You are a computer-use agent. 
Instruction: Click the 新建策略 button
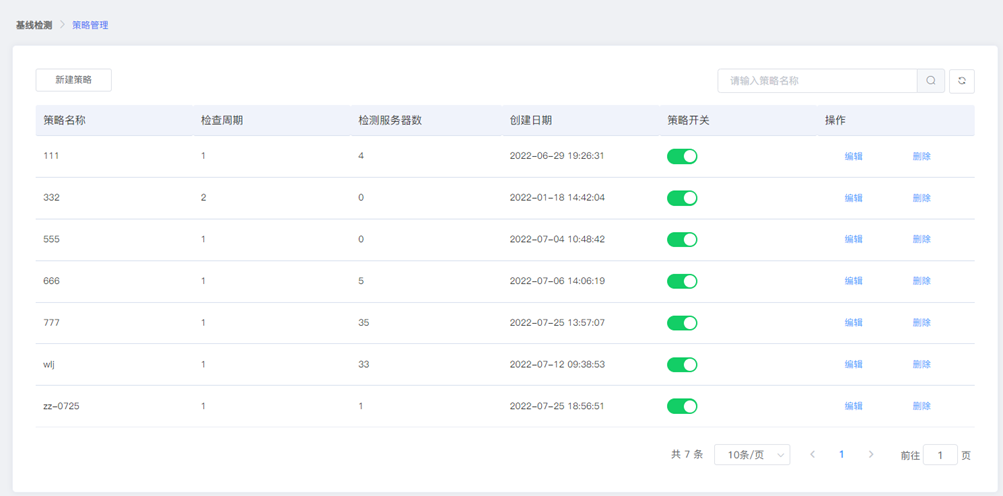74,80
